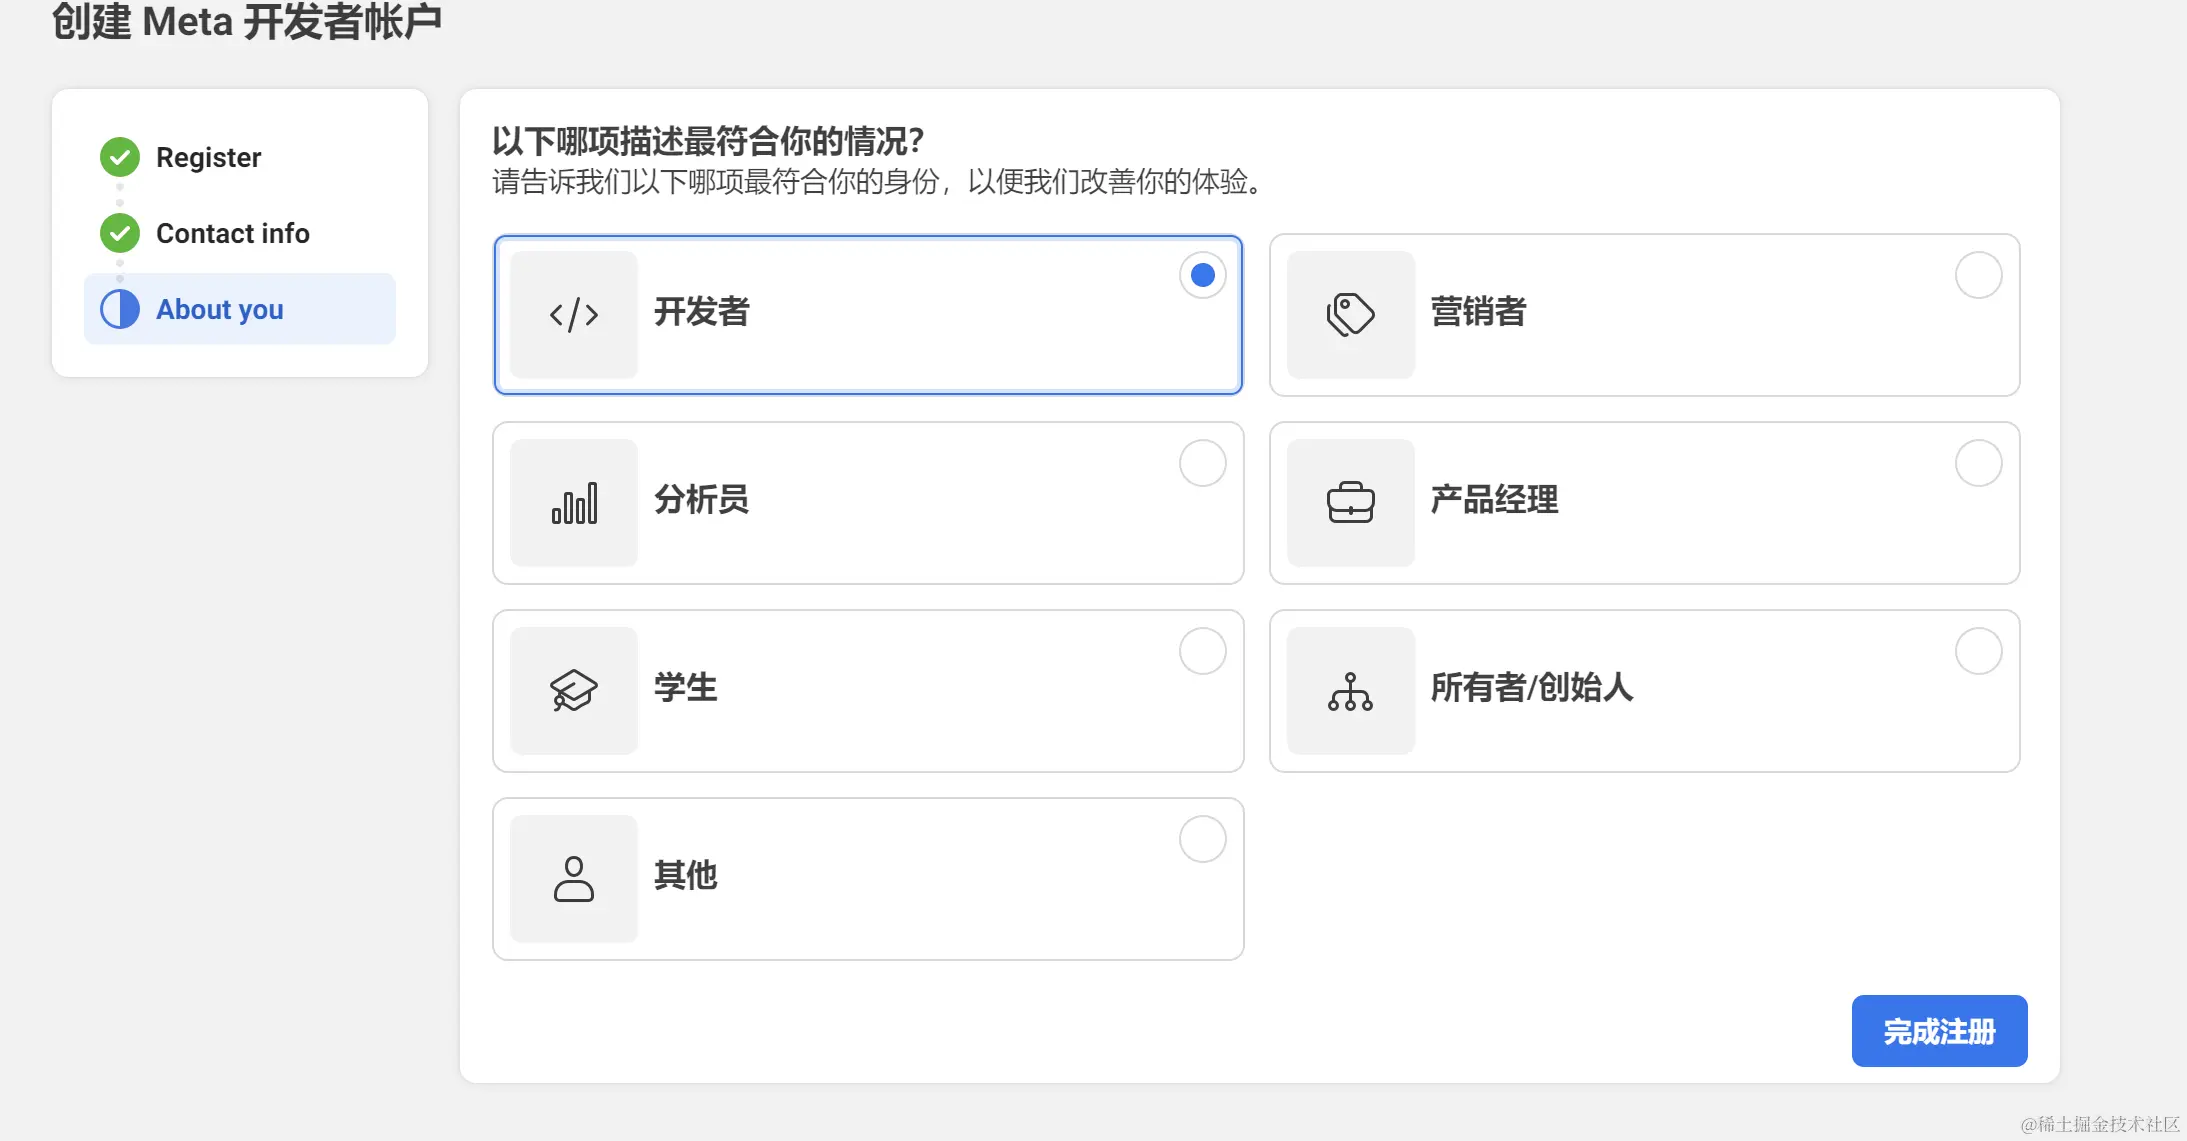Click green checkmark next to Register

pyautogui.click(x=120, y=157)
